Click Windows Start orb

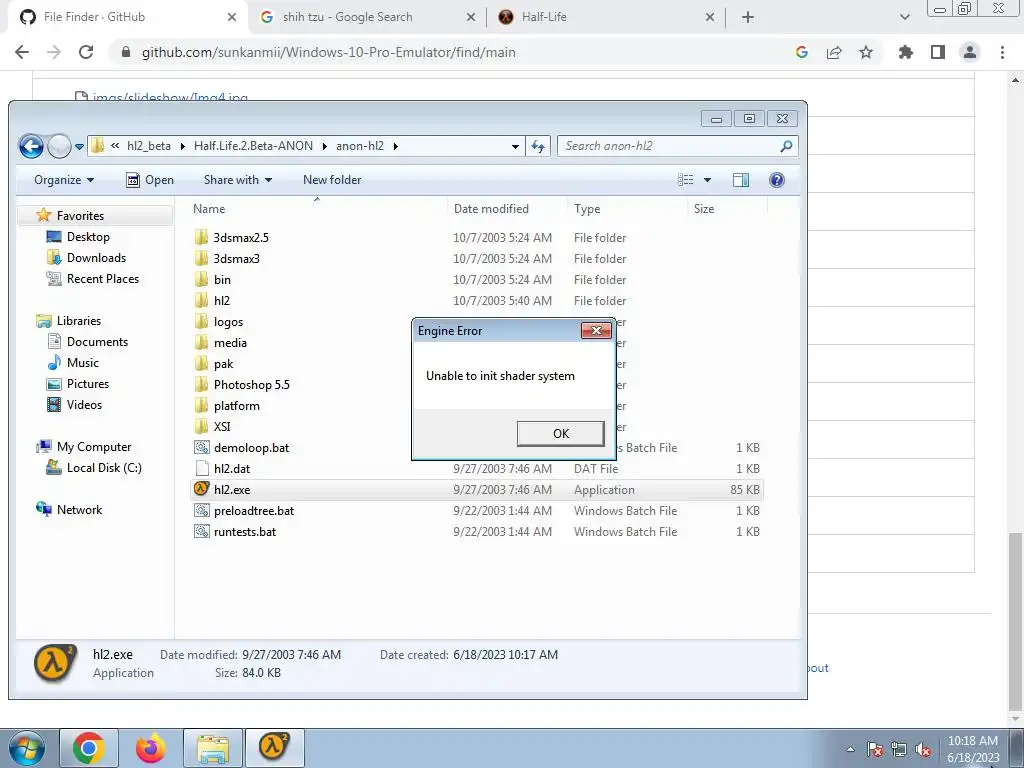click(x=26, y=748)
